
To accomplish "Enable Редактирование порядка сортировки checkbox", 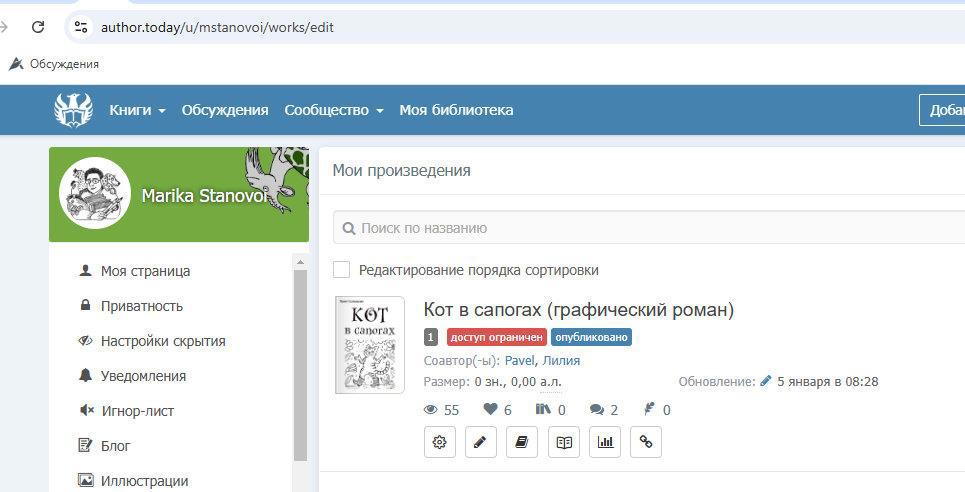I will point(342,270).
